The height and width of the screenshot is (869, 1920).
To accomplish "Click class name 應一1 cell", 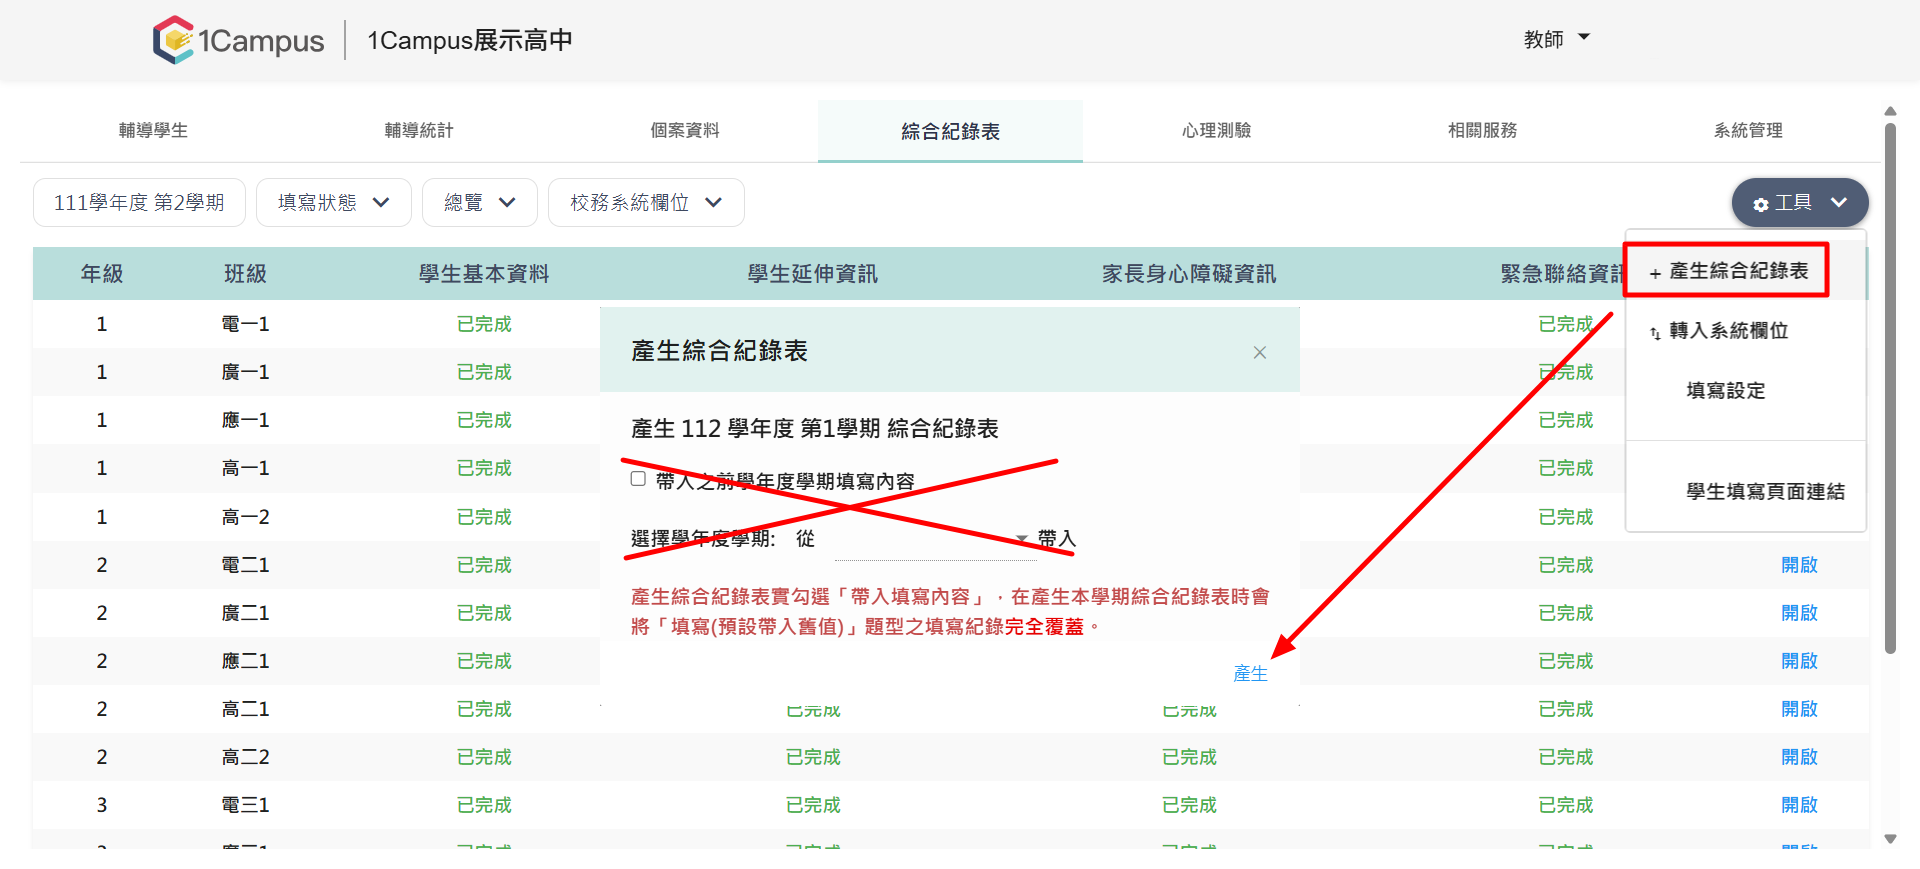I will [x=245, y=420].
